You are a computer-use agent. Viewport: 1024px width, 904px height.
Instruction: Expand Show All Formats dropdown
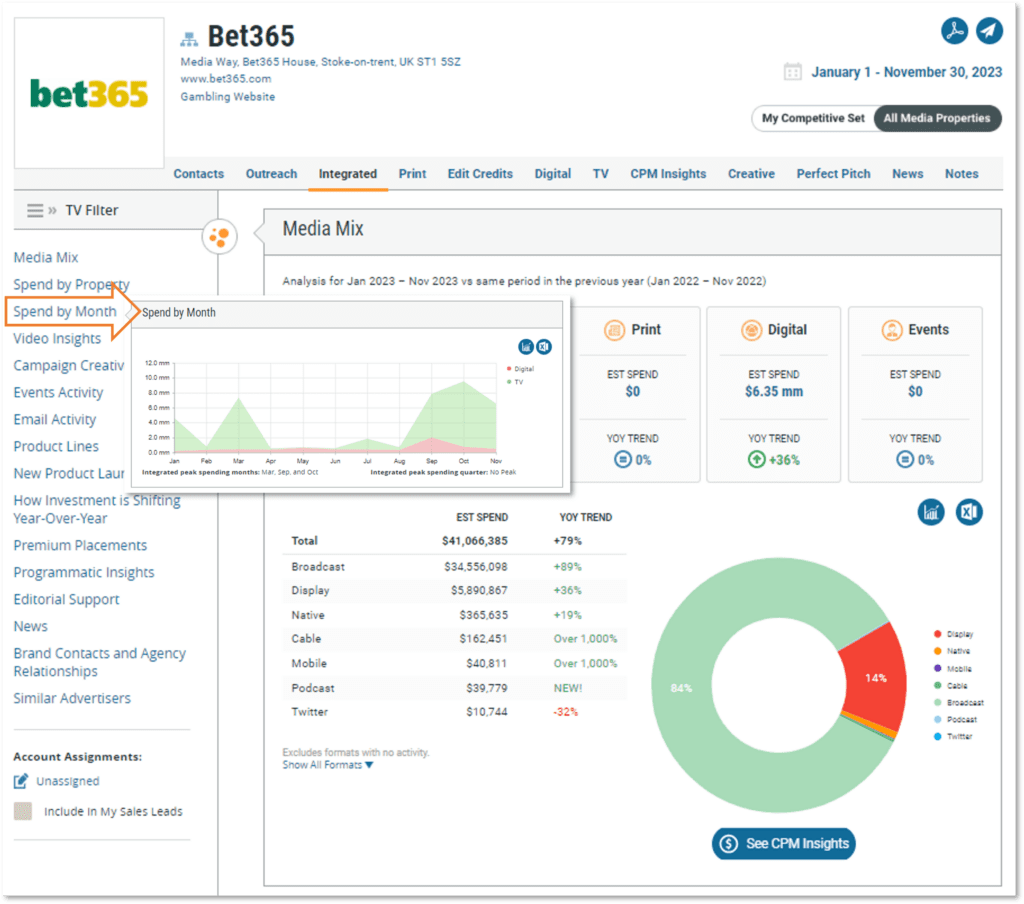(328, 765)
